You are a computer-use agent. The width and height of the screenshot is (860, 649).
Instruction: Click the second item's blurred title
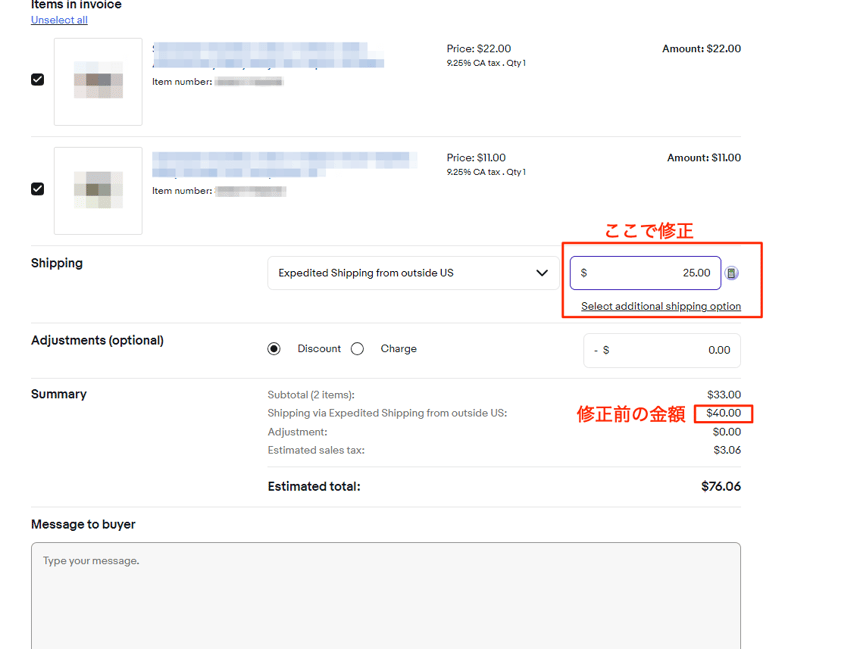pyautogui.click(x=283, y=164)
